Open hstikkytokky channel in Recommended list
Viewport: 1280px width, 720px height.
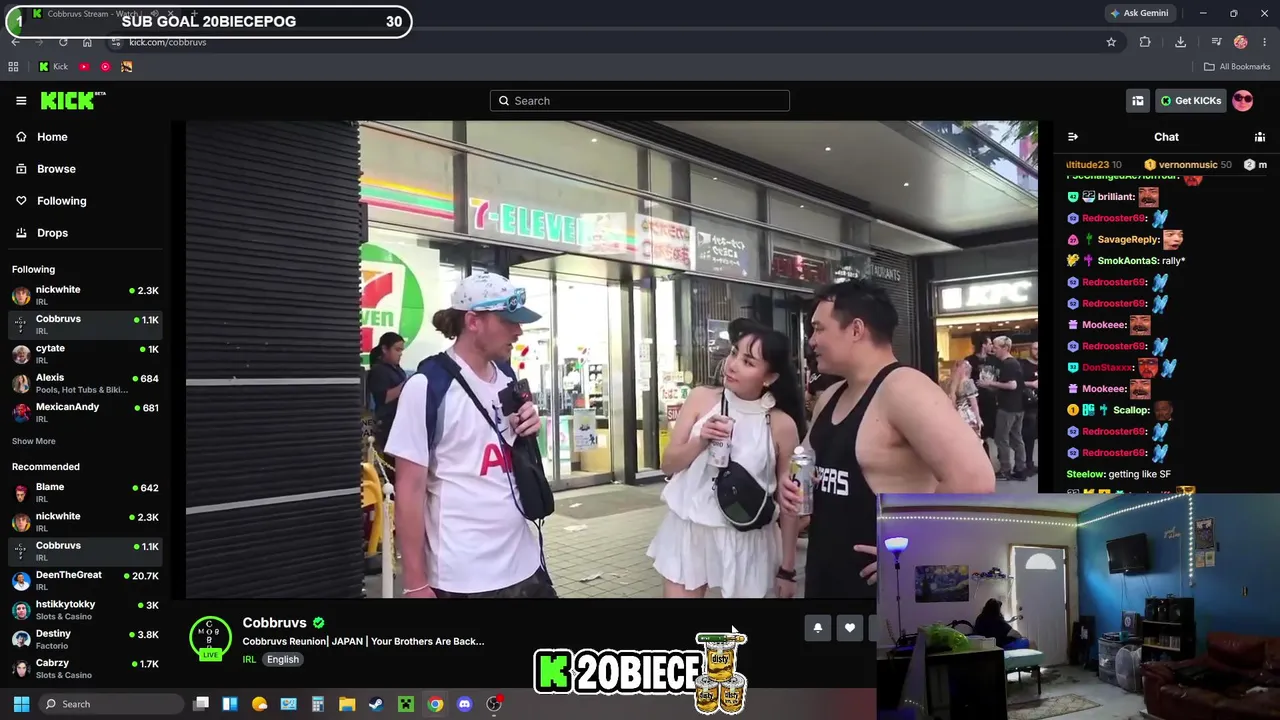coord(84,610)
